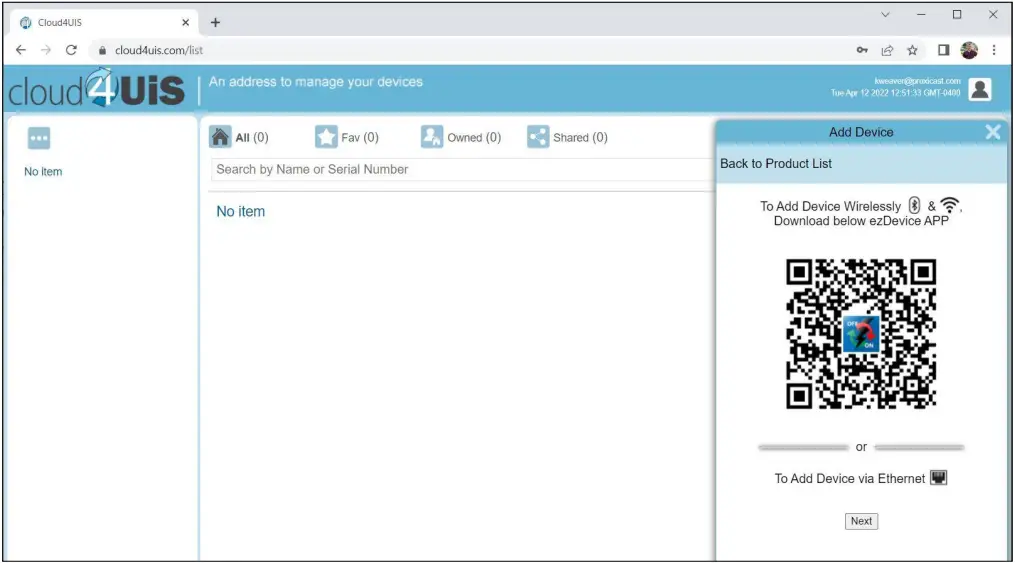Open the Chrome profile avatar
The height and width of the screenshot is (563, 1015).
[969, 50]
